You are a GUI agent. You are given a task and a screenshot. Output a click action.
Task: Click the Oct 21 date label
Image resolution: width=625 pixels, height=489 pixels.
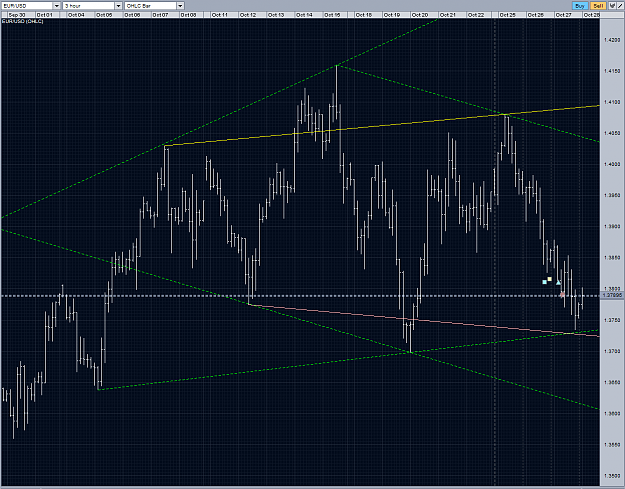(x=448, y=15)
